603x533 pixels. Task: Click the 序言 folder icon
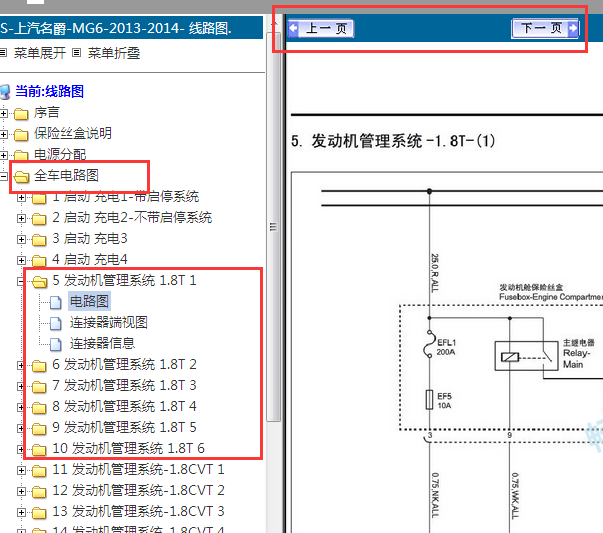tap(21, 114)
